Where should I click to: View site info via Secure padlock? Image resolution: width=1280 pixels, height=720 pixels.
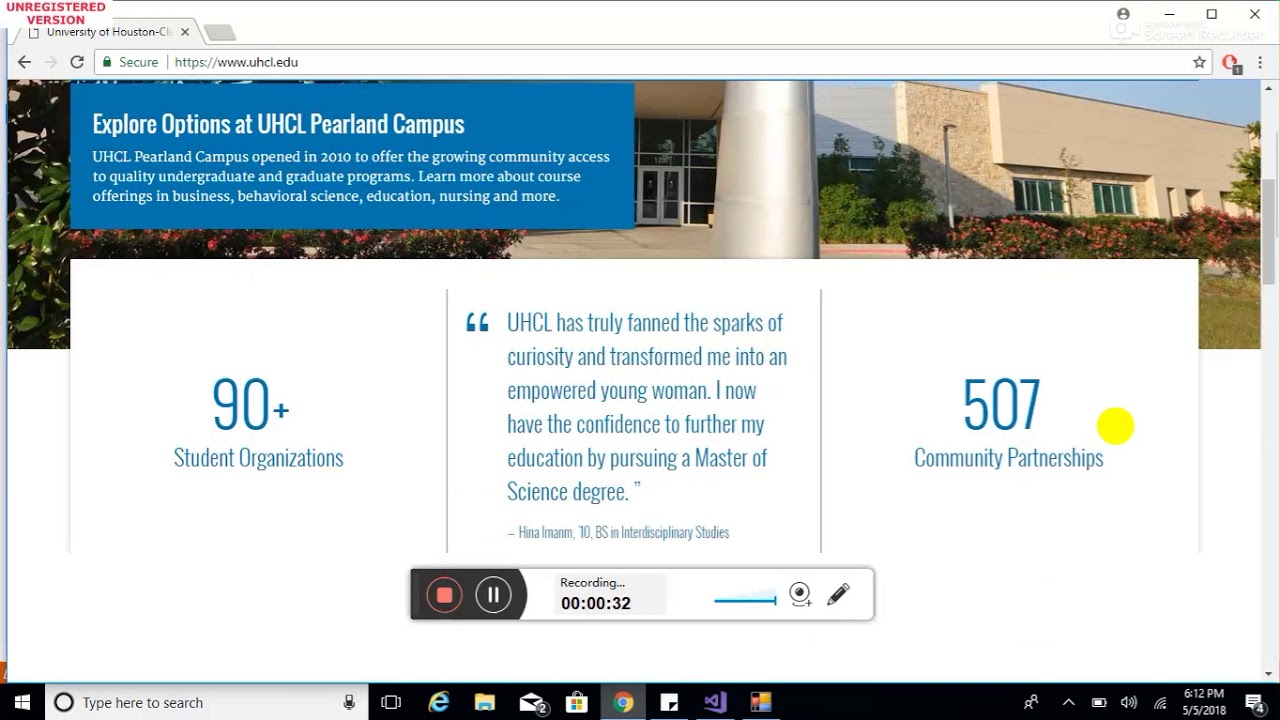click(x=130, y=62)
